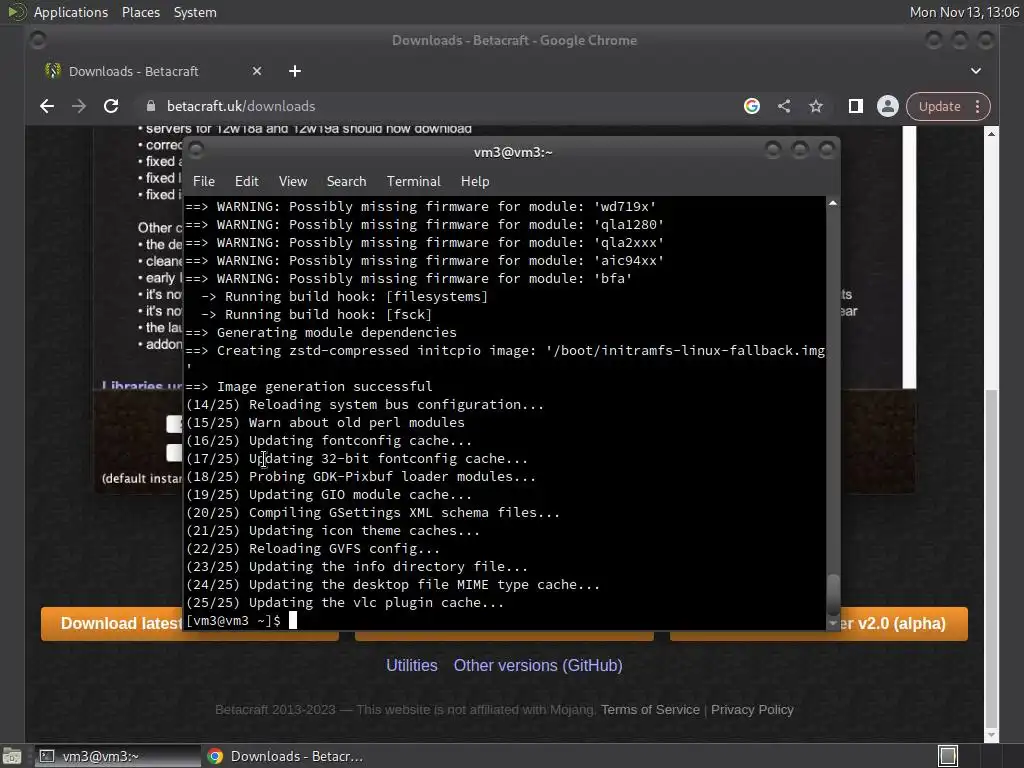Image resolution: width=1024 pixels, height=768 pixels.
Task: Share this page via share icon
Action: (784, 106)
